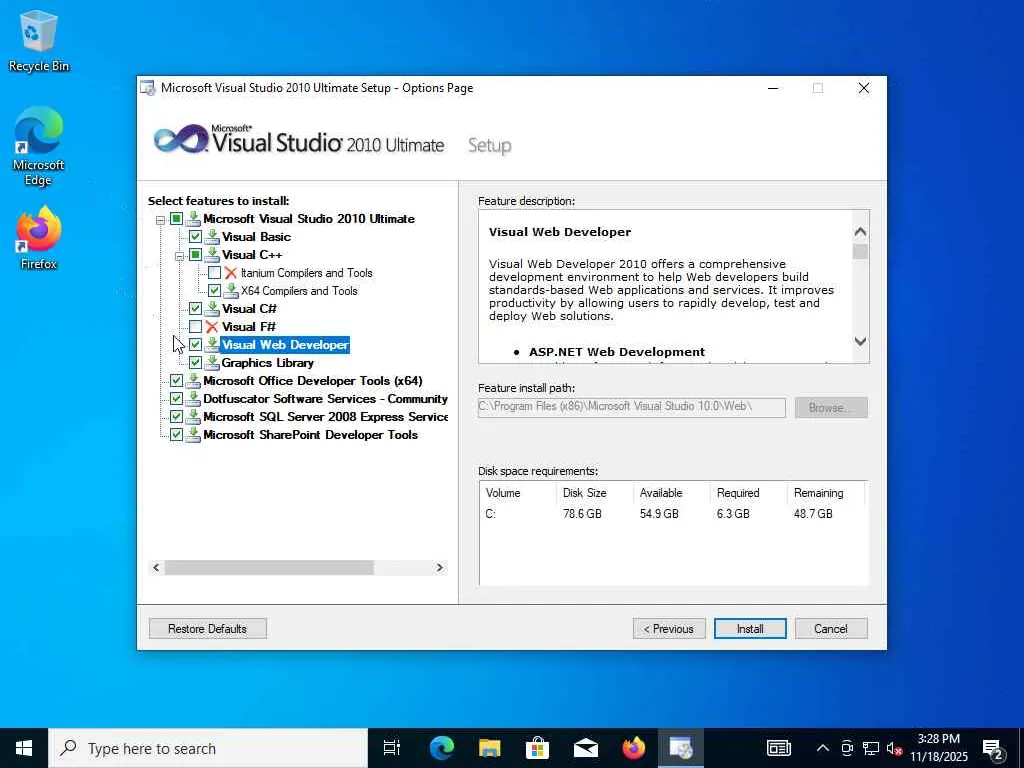Uncheck Microsoft SQL Server 2008 Express checkbox

(176, 417)
